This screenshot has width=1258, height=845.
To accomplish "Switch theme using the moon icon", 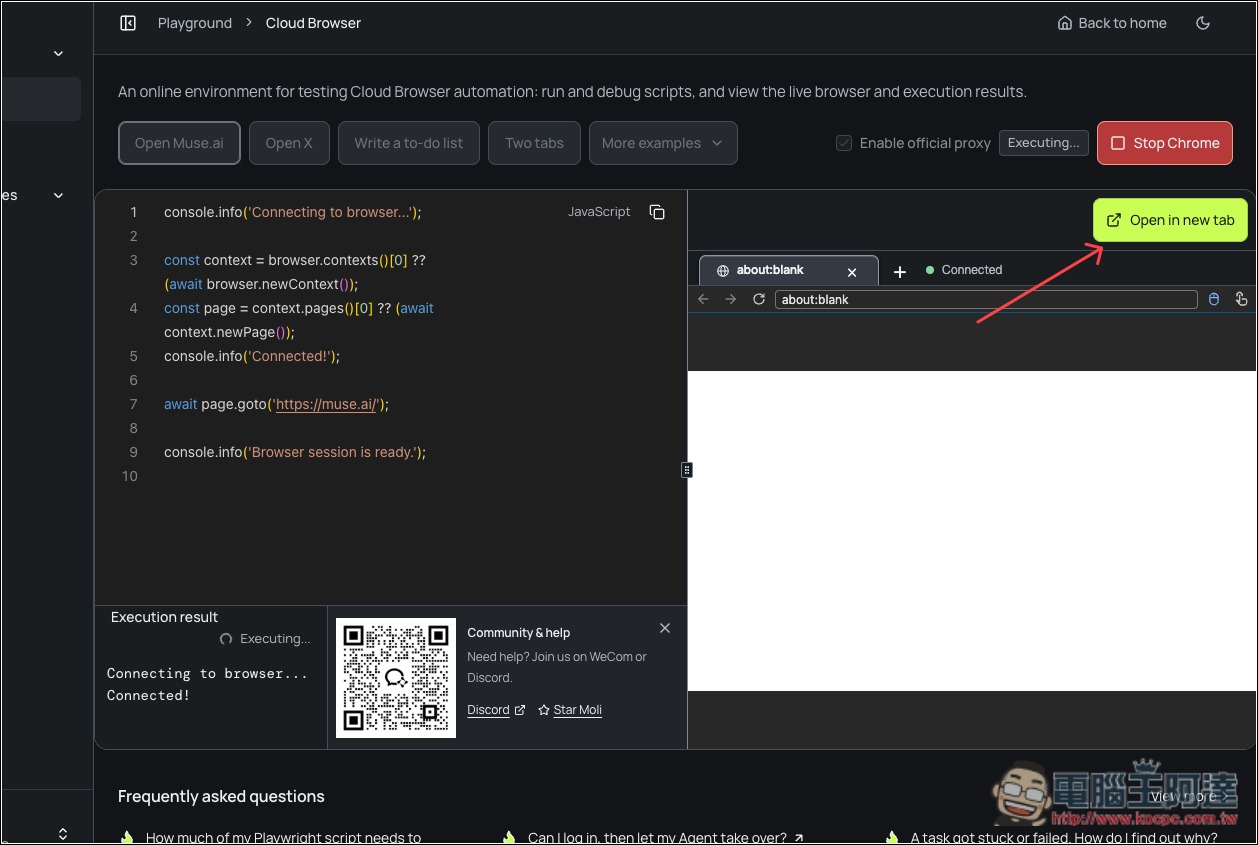I will click(x=1203, y=23).
